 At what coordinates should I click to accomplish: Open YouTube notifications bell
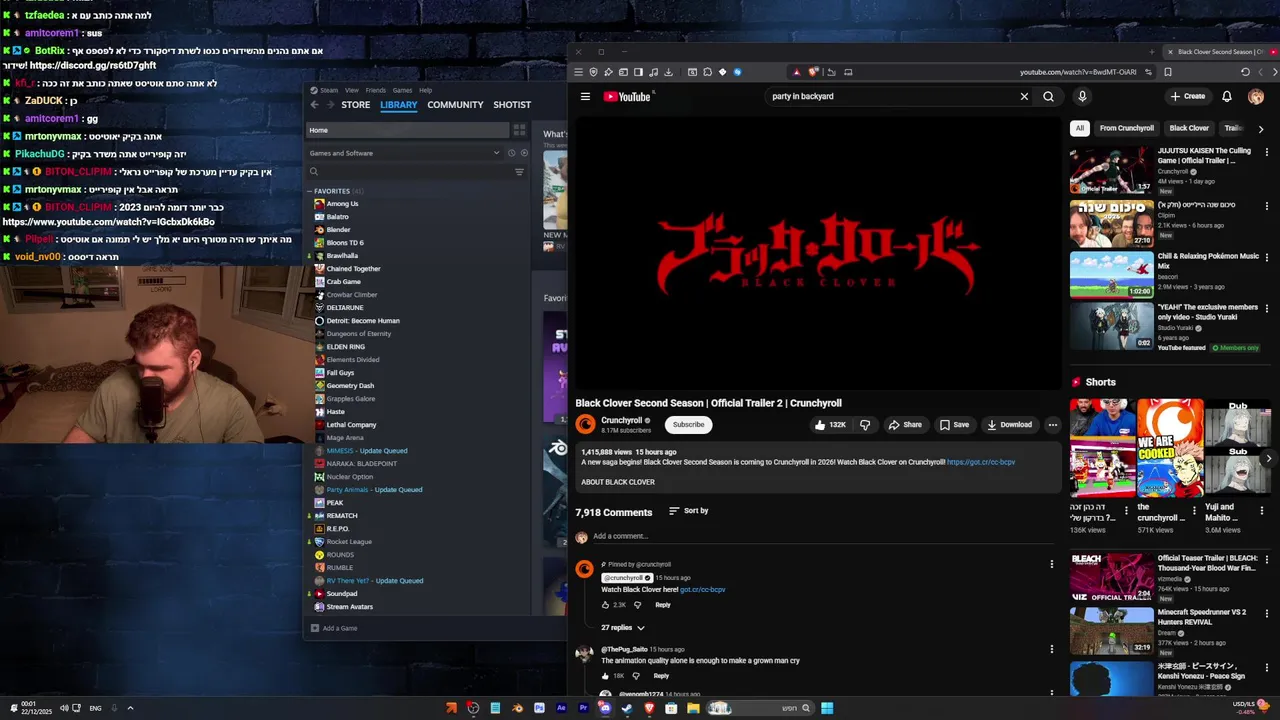pyautogui.click(x=1227, y=97)
